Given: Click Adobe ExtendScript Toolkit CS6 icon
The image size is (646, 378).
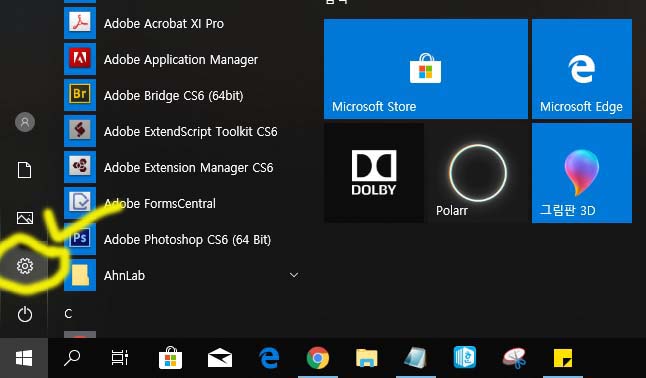Looking at the screenshot, I should pos(80,131).
